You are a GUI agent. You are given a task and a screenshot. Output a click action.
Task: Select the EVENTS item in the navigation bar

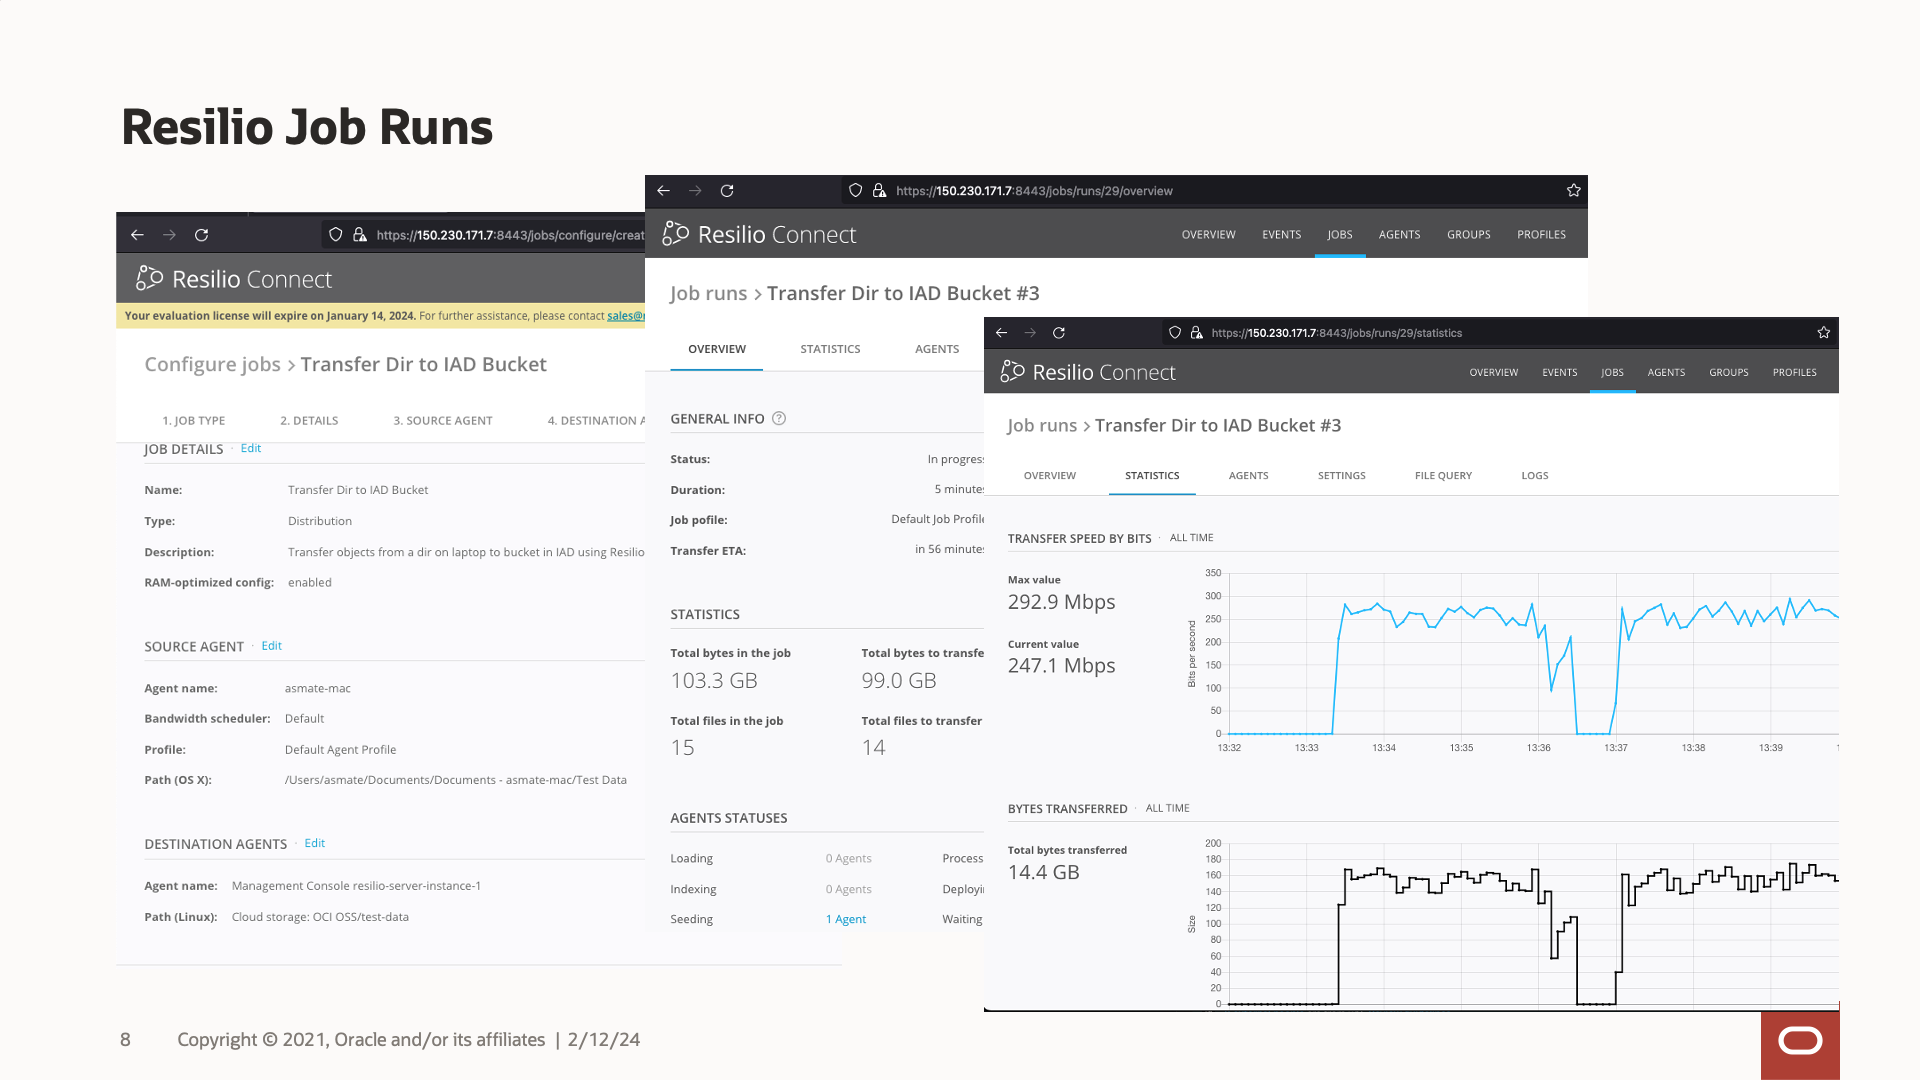(x=1560, y=372)
